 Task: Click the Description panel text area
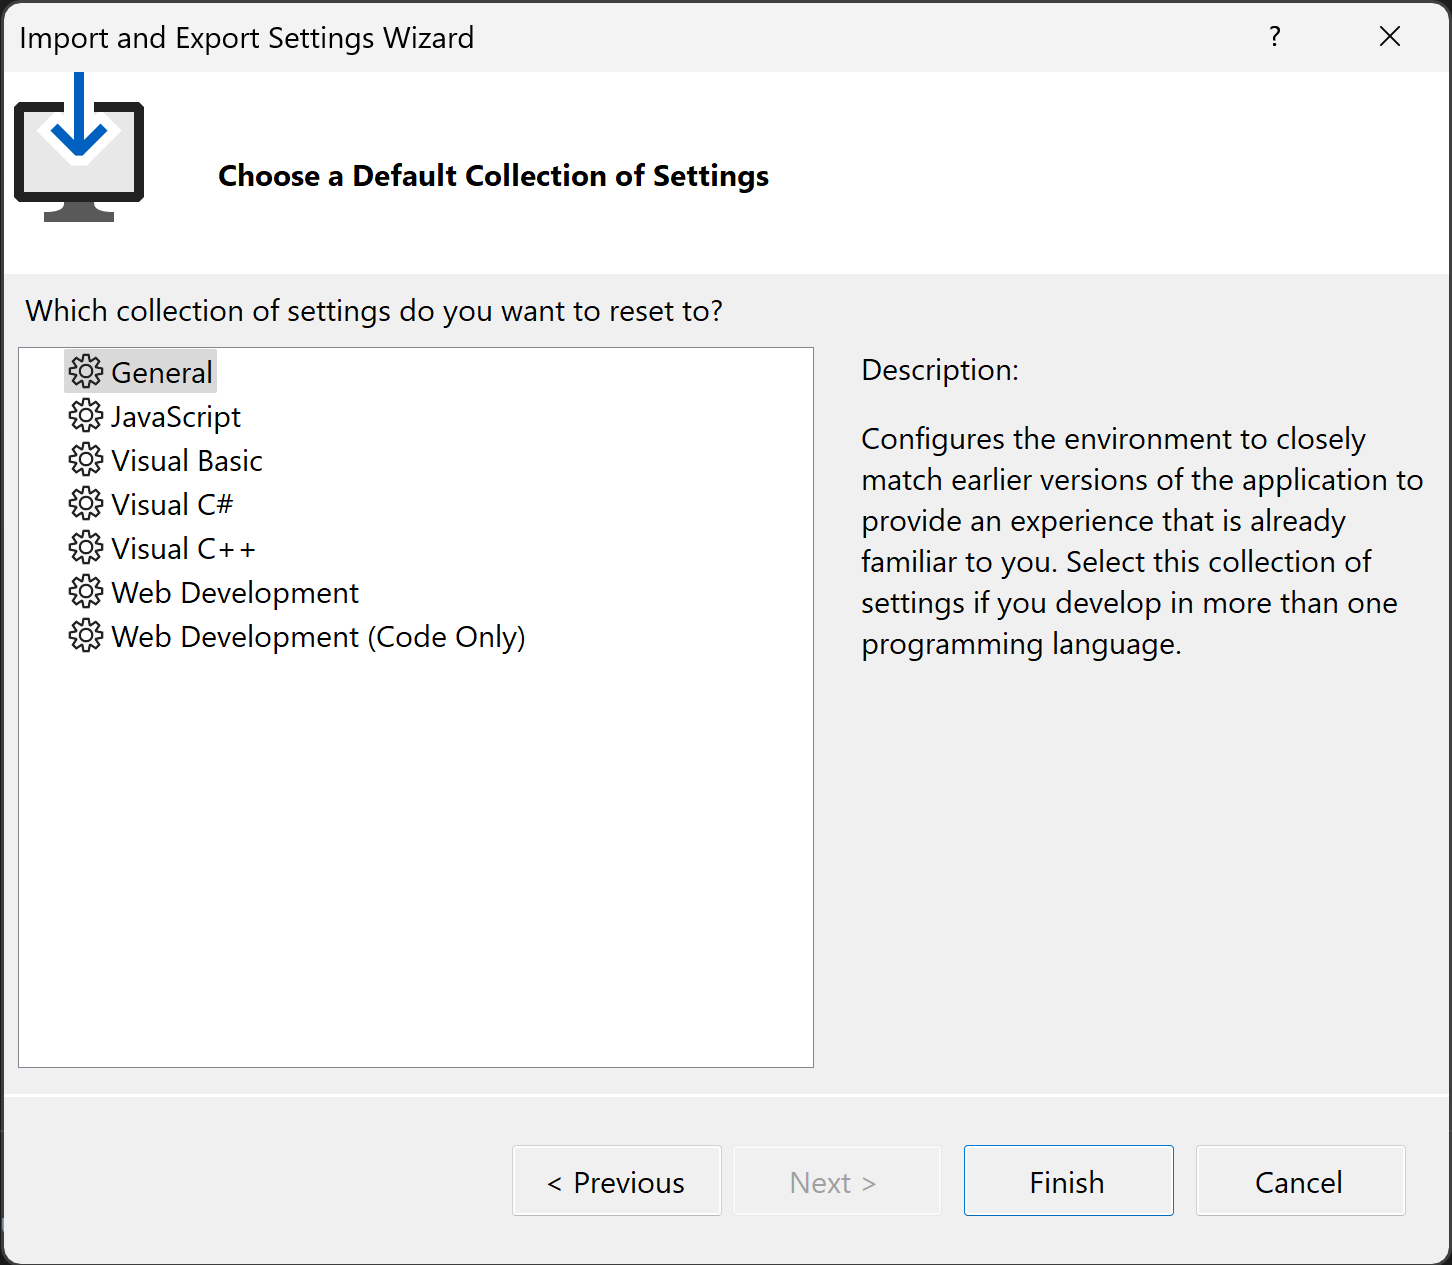(1140, 540)
